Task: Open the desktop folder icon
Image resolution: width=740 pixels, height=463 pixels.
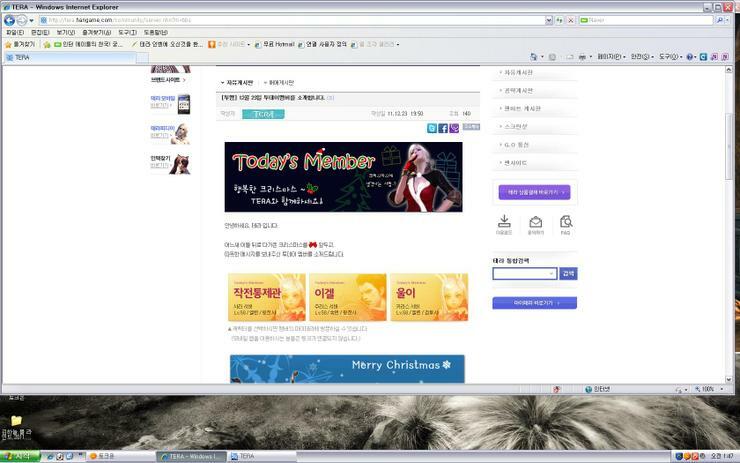Action: coord(16,420)
